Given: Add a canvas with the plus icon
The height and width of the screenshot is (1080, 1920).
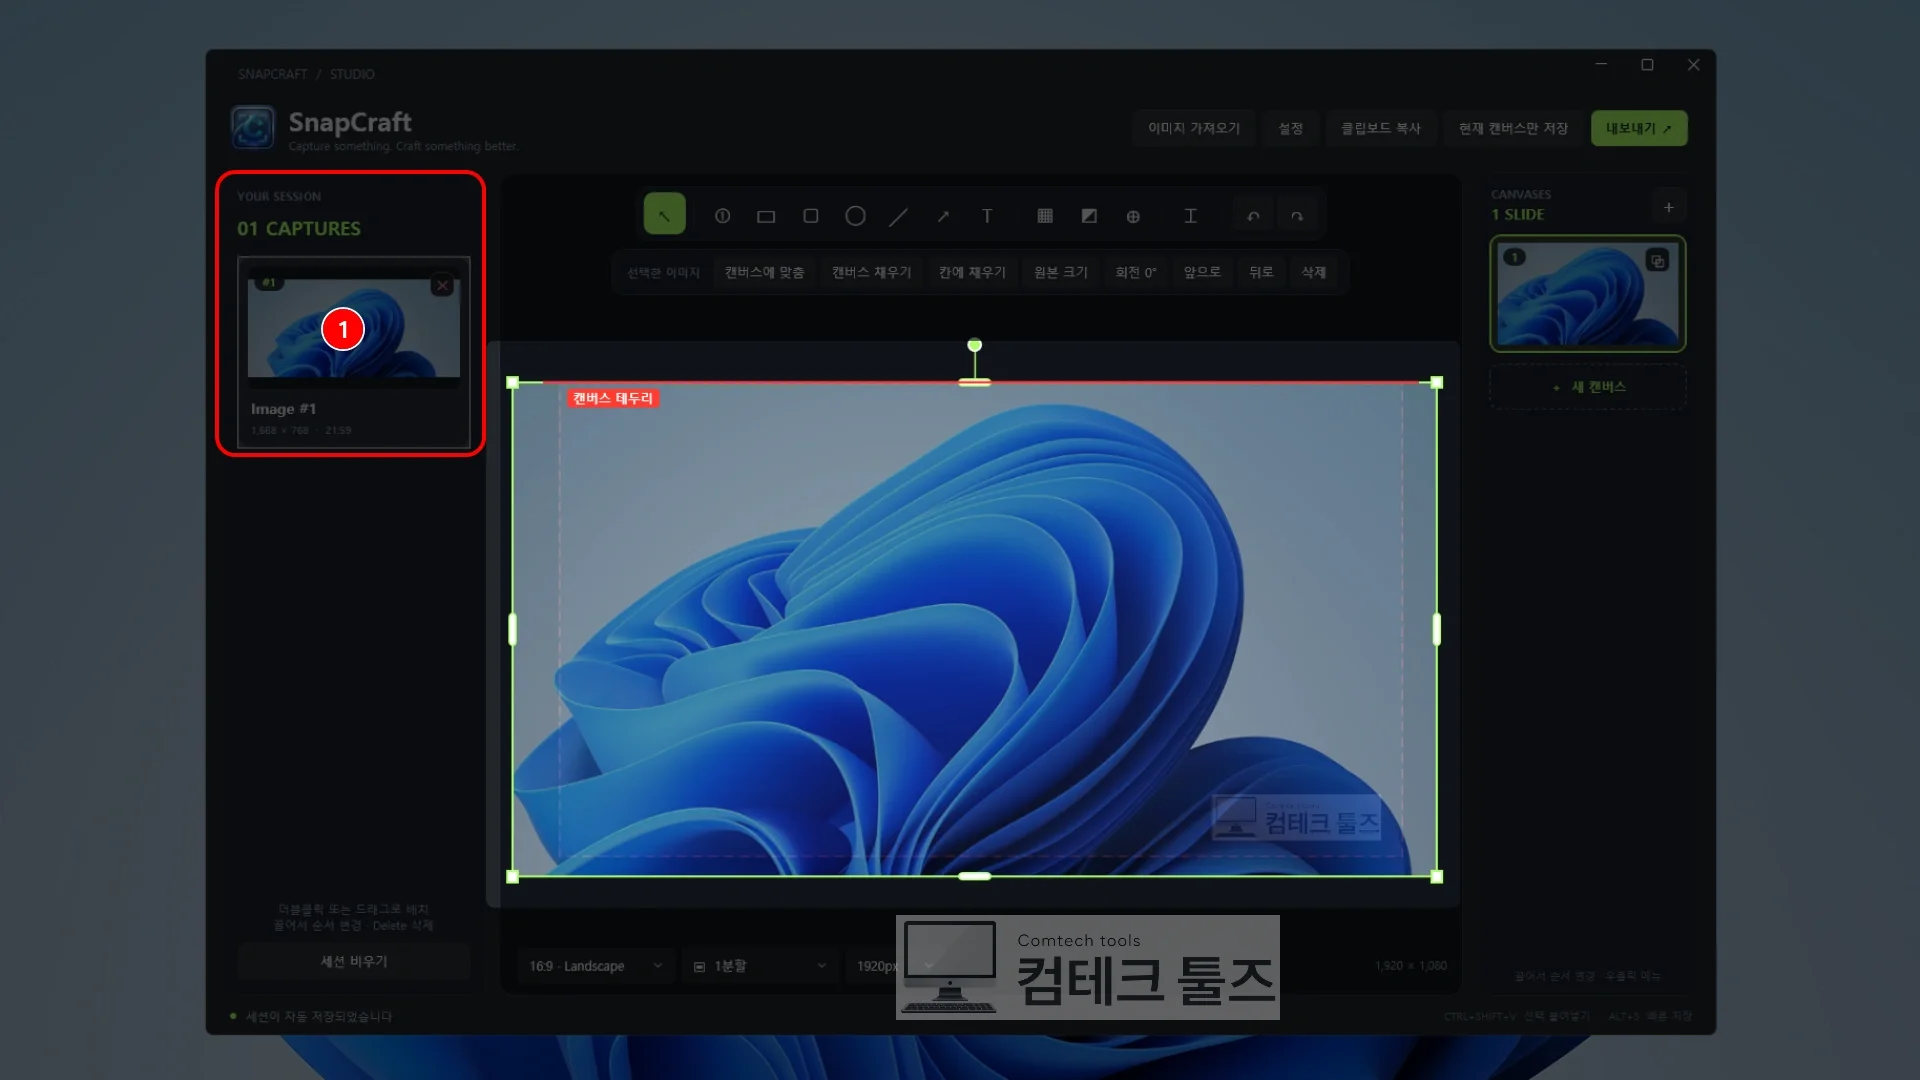Looking at the screenshot, I should click(x=1669, y=208).
